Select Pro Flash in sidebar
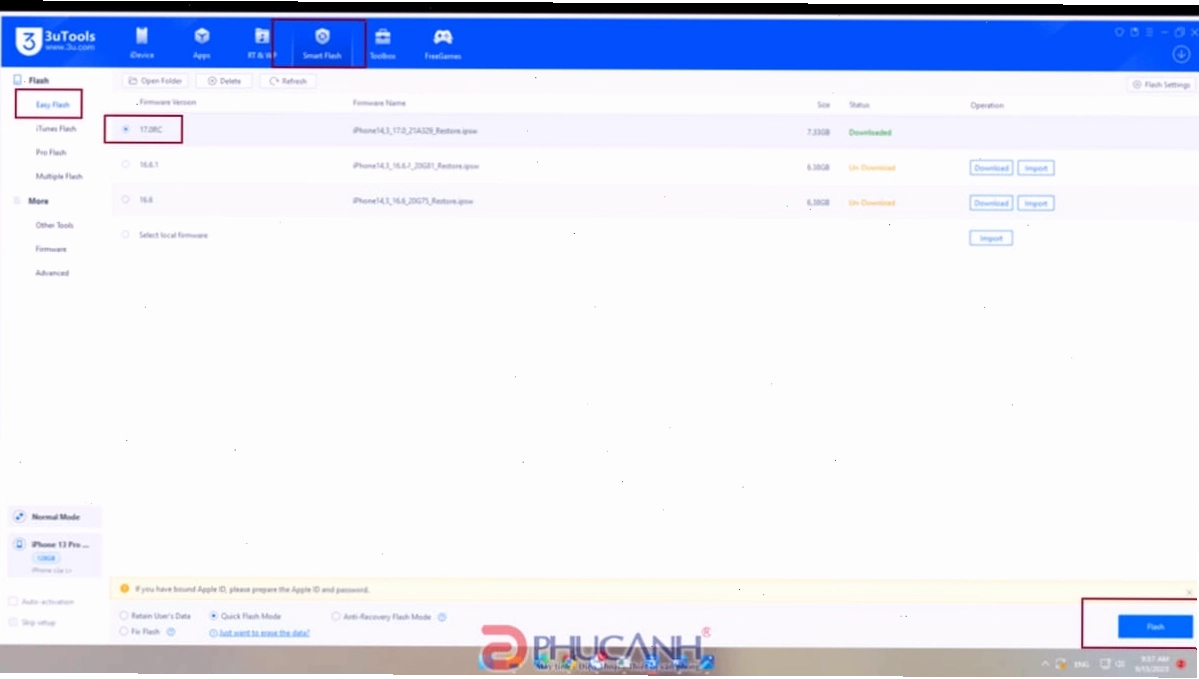This screenshot has height=679, width=1199. click(x=50, y=152)
